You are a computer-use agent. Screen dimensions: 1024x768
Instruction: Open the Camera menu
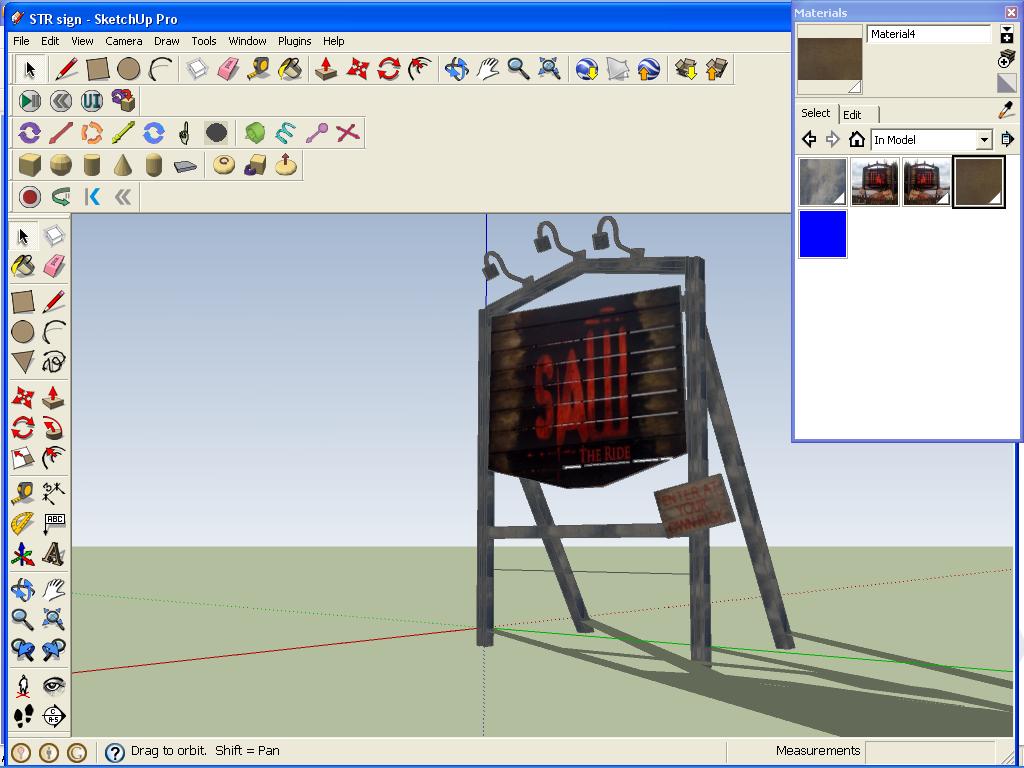pos(123,40)
